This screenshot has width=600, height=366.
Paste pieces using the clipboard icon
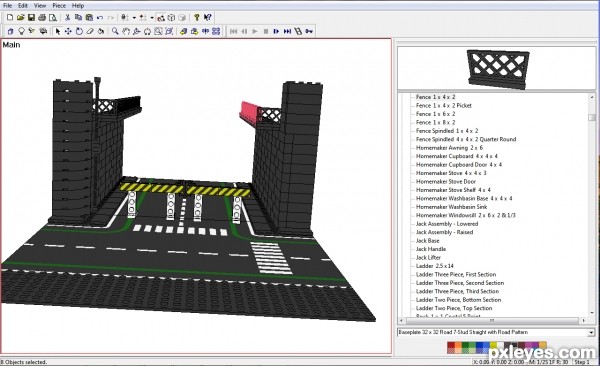[89, 17]
